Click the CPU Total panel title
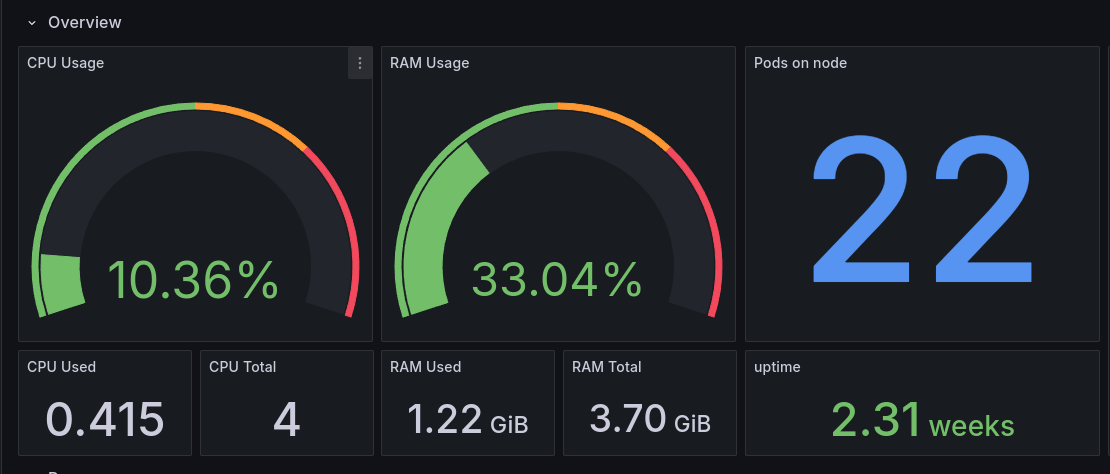This screenshot has width=1110, height=474. [x=243, y=367]
